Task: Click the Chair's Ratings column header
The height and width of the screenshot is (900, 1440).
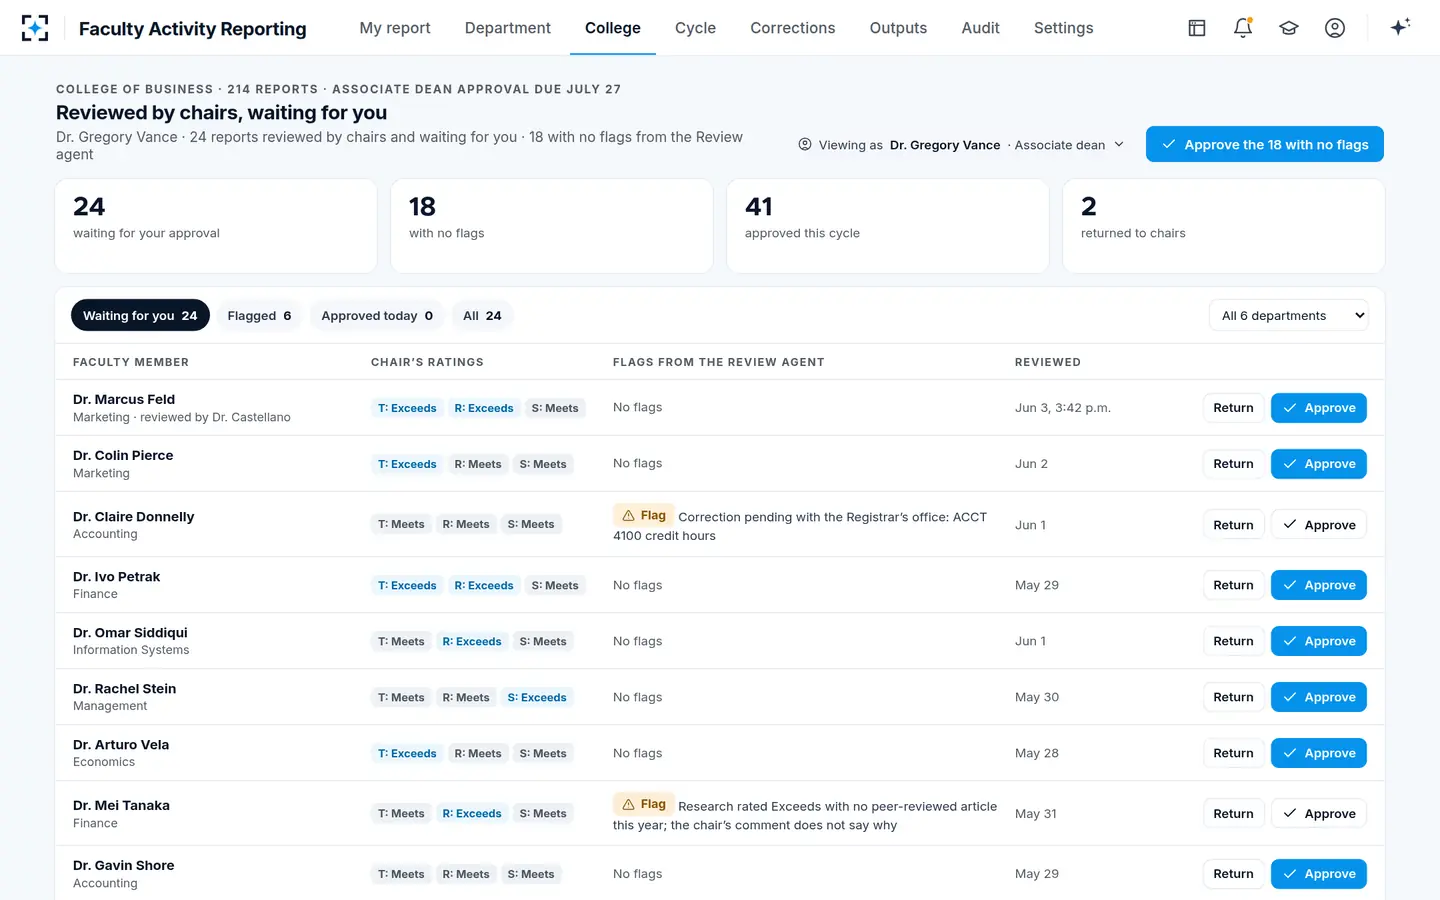Action: pyautogui.click(x=427, y=362)
